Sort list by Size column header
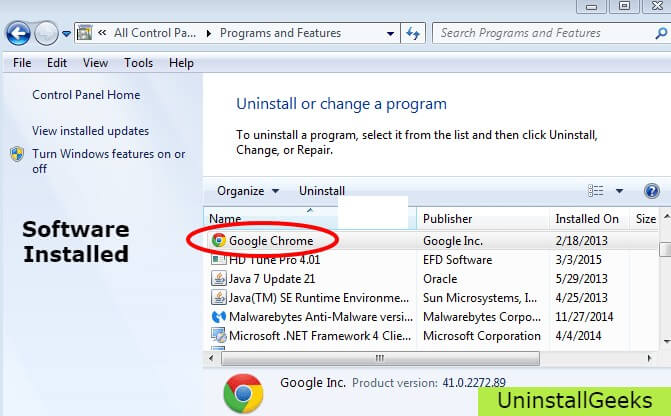This screenshot has width=671, height=416. (x=645, y=219)
